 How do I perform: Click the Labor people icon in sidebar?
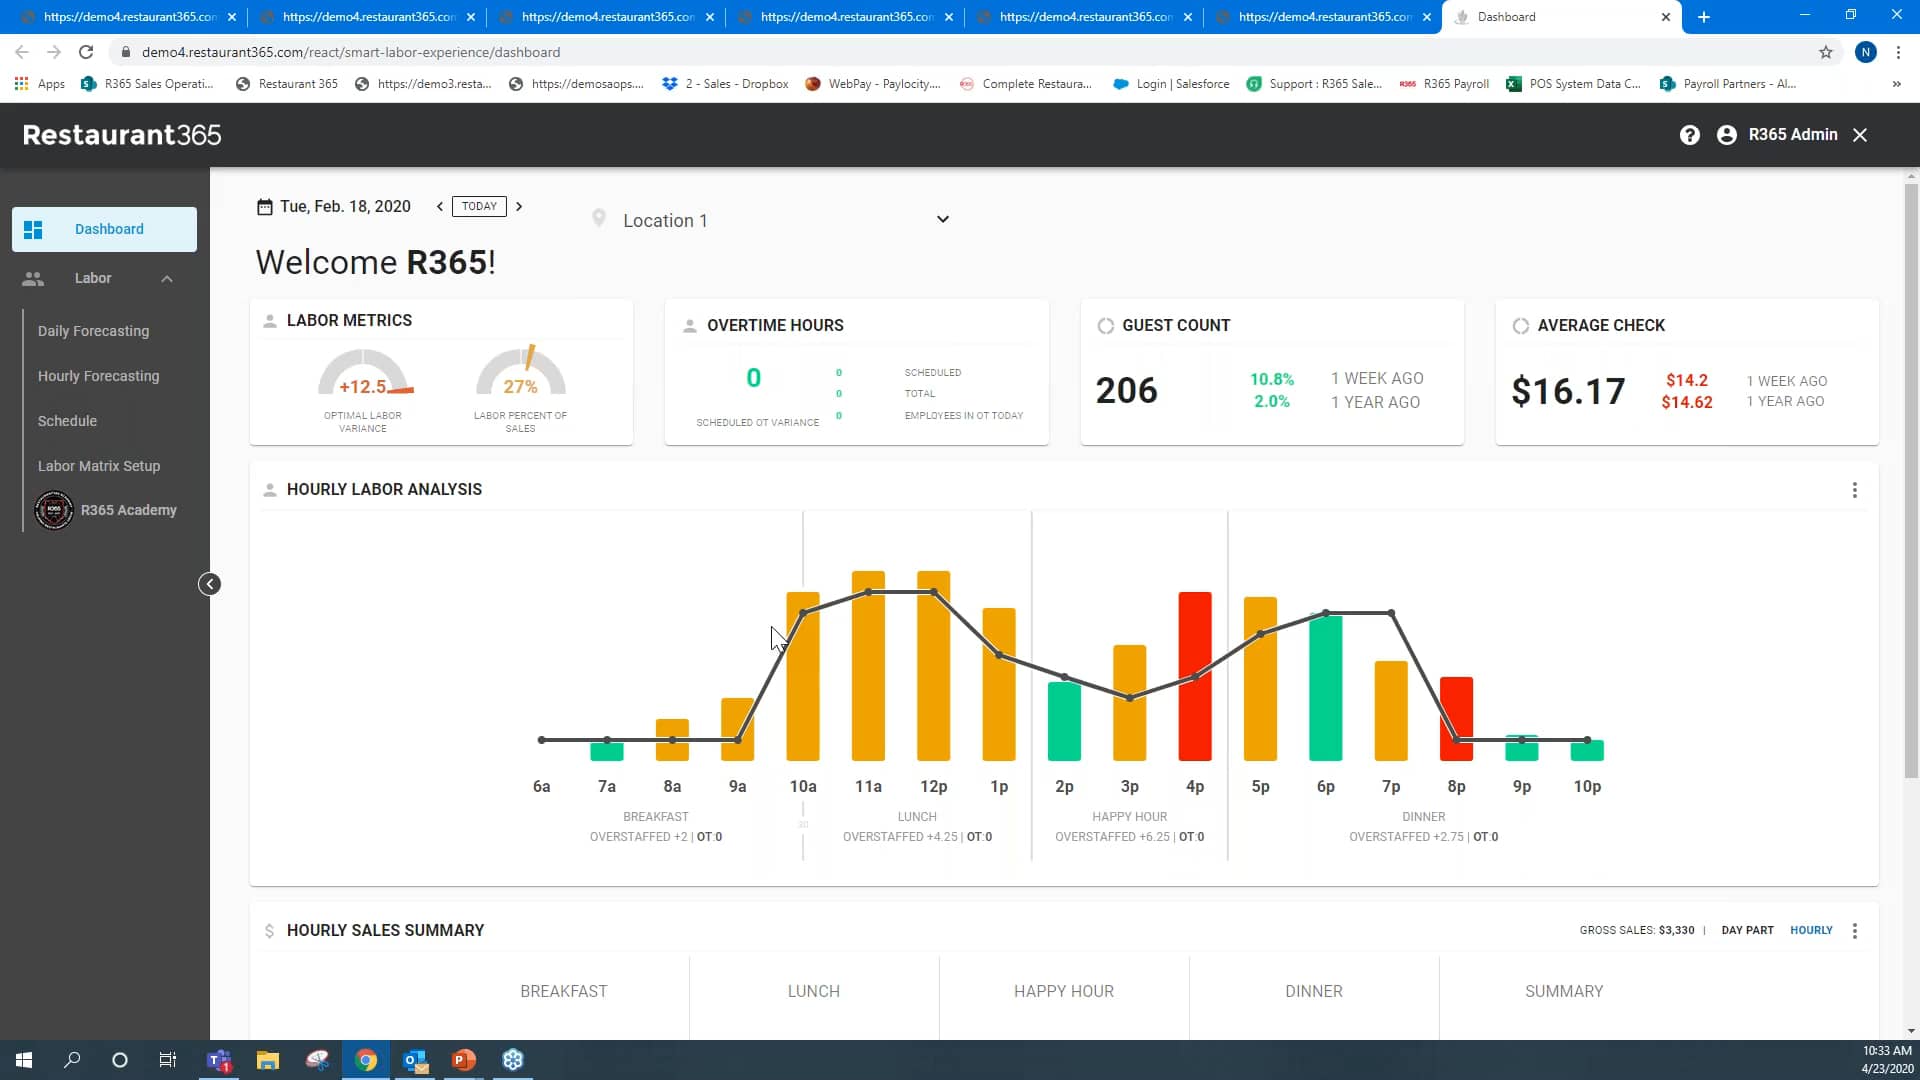click(x=33, y=278)
